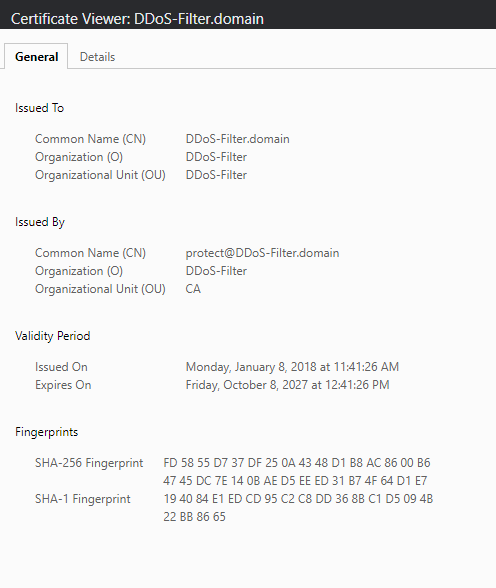Click the Issued To Organizational Unit value DDoS-Filter
This screenshot has width=496, height=588.
(216, 175)
